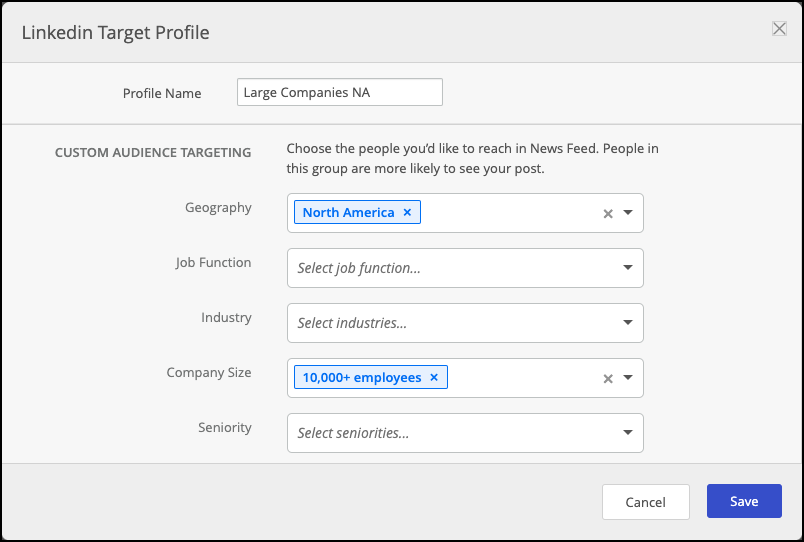Click the Geography field label
The height and width of the screenshot is (542, 804).
click(218, 208)
